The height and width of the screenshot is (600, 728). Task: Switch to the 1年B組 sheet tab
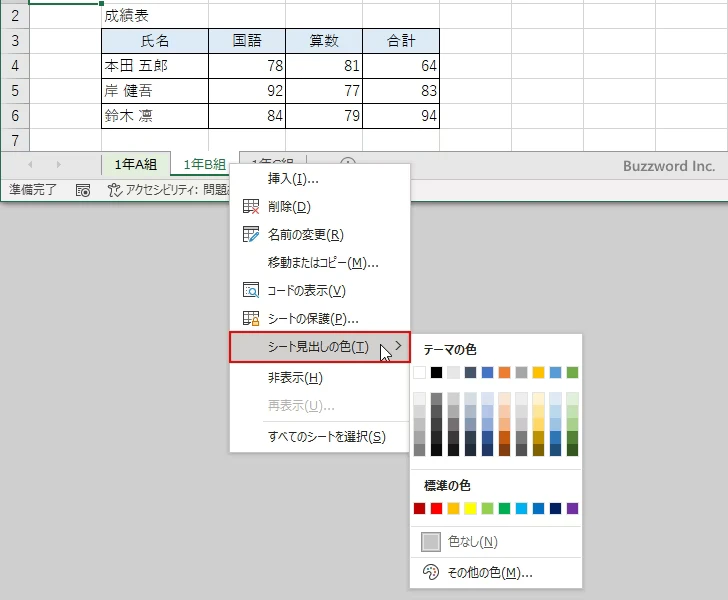[205, 164]
